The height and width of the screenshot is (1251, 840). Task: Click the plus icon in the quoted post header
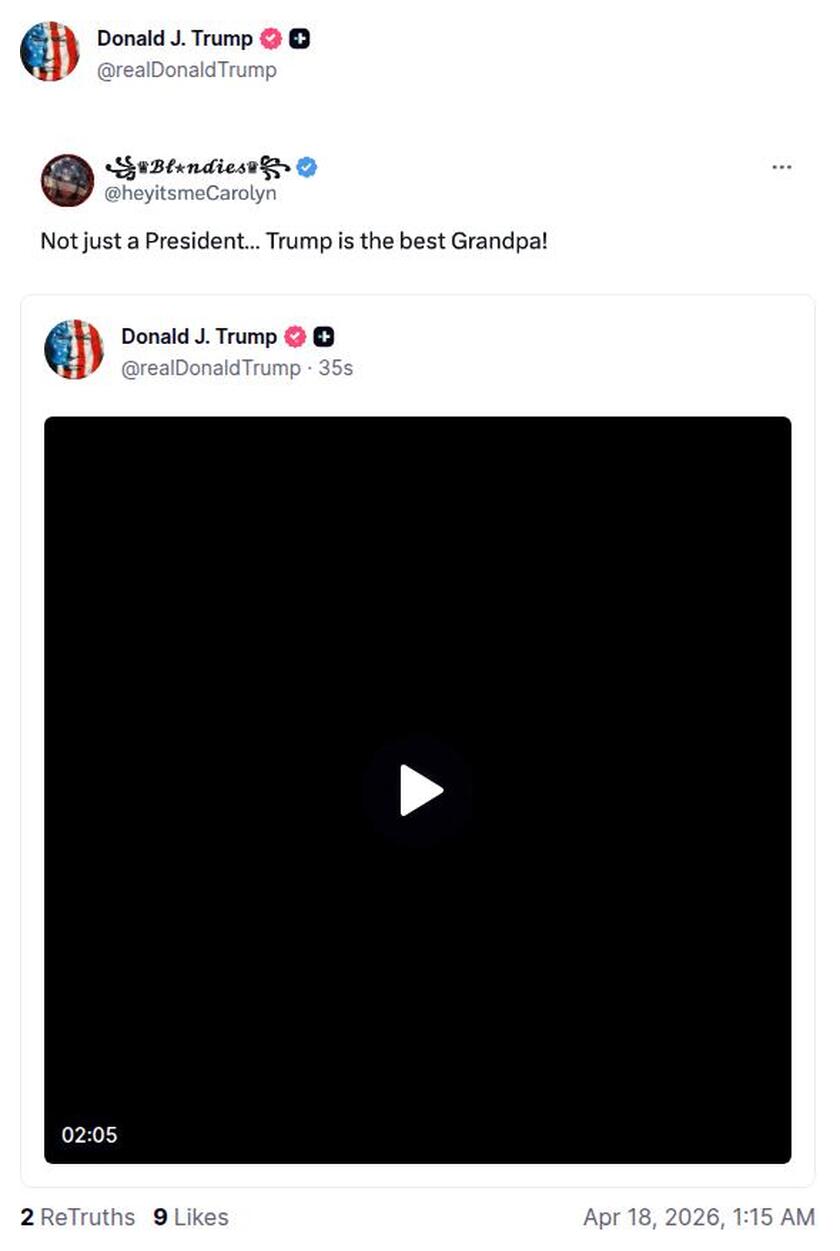(322, 337)
